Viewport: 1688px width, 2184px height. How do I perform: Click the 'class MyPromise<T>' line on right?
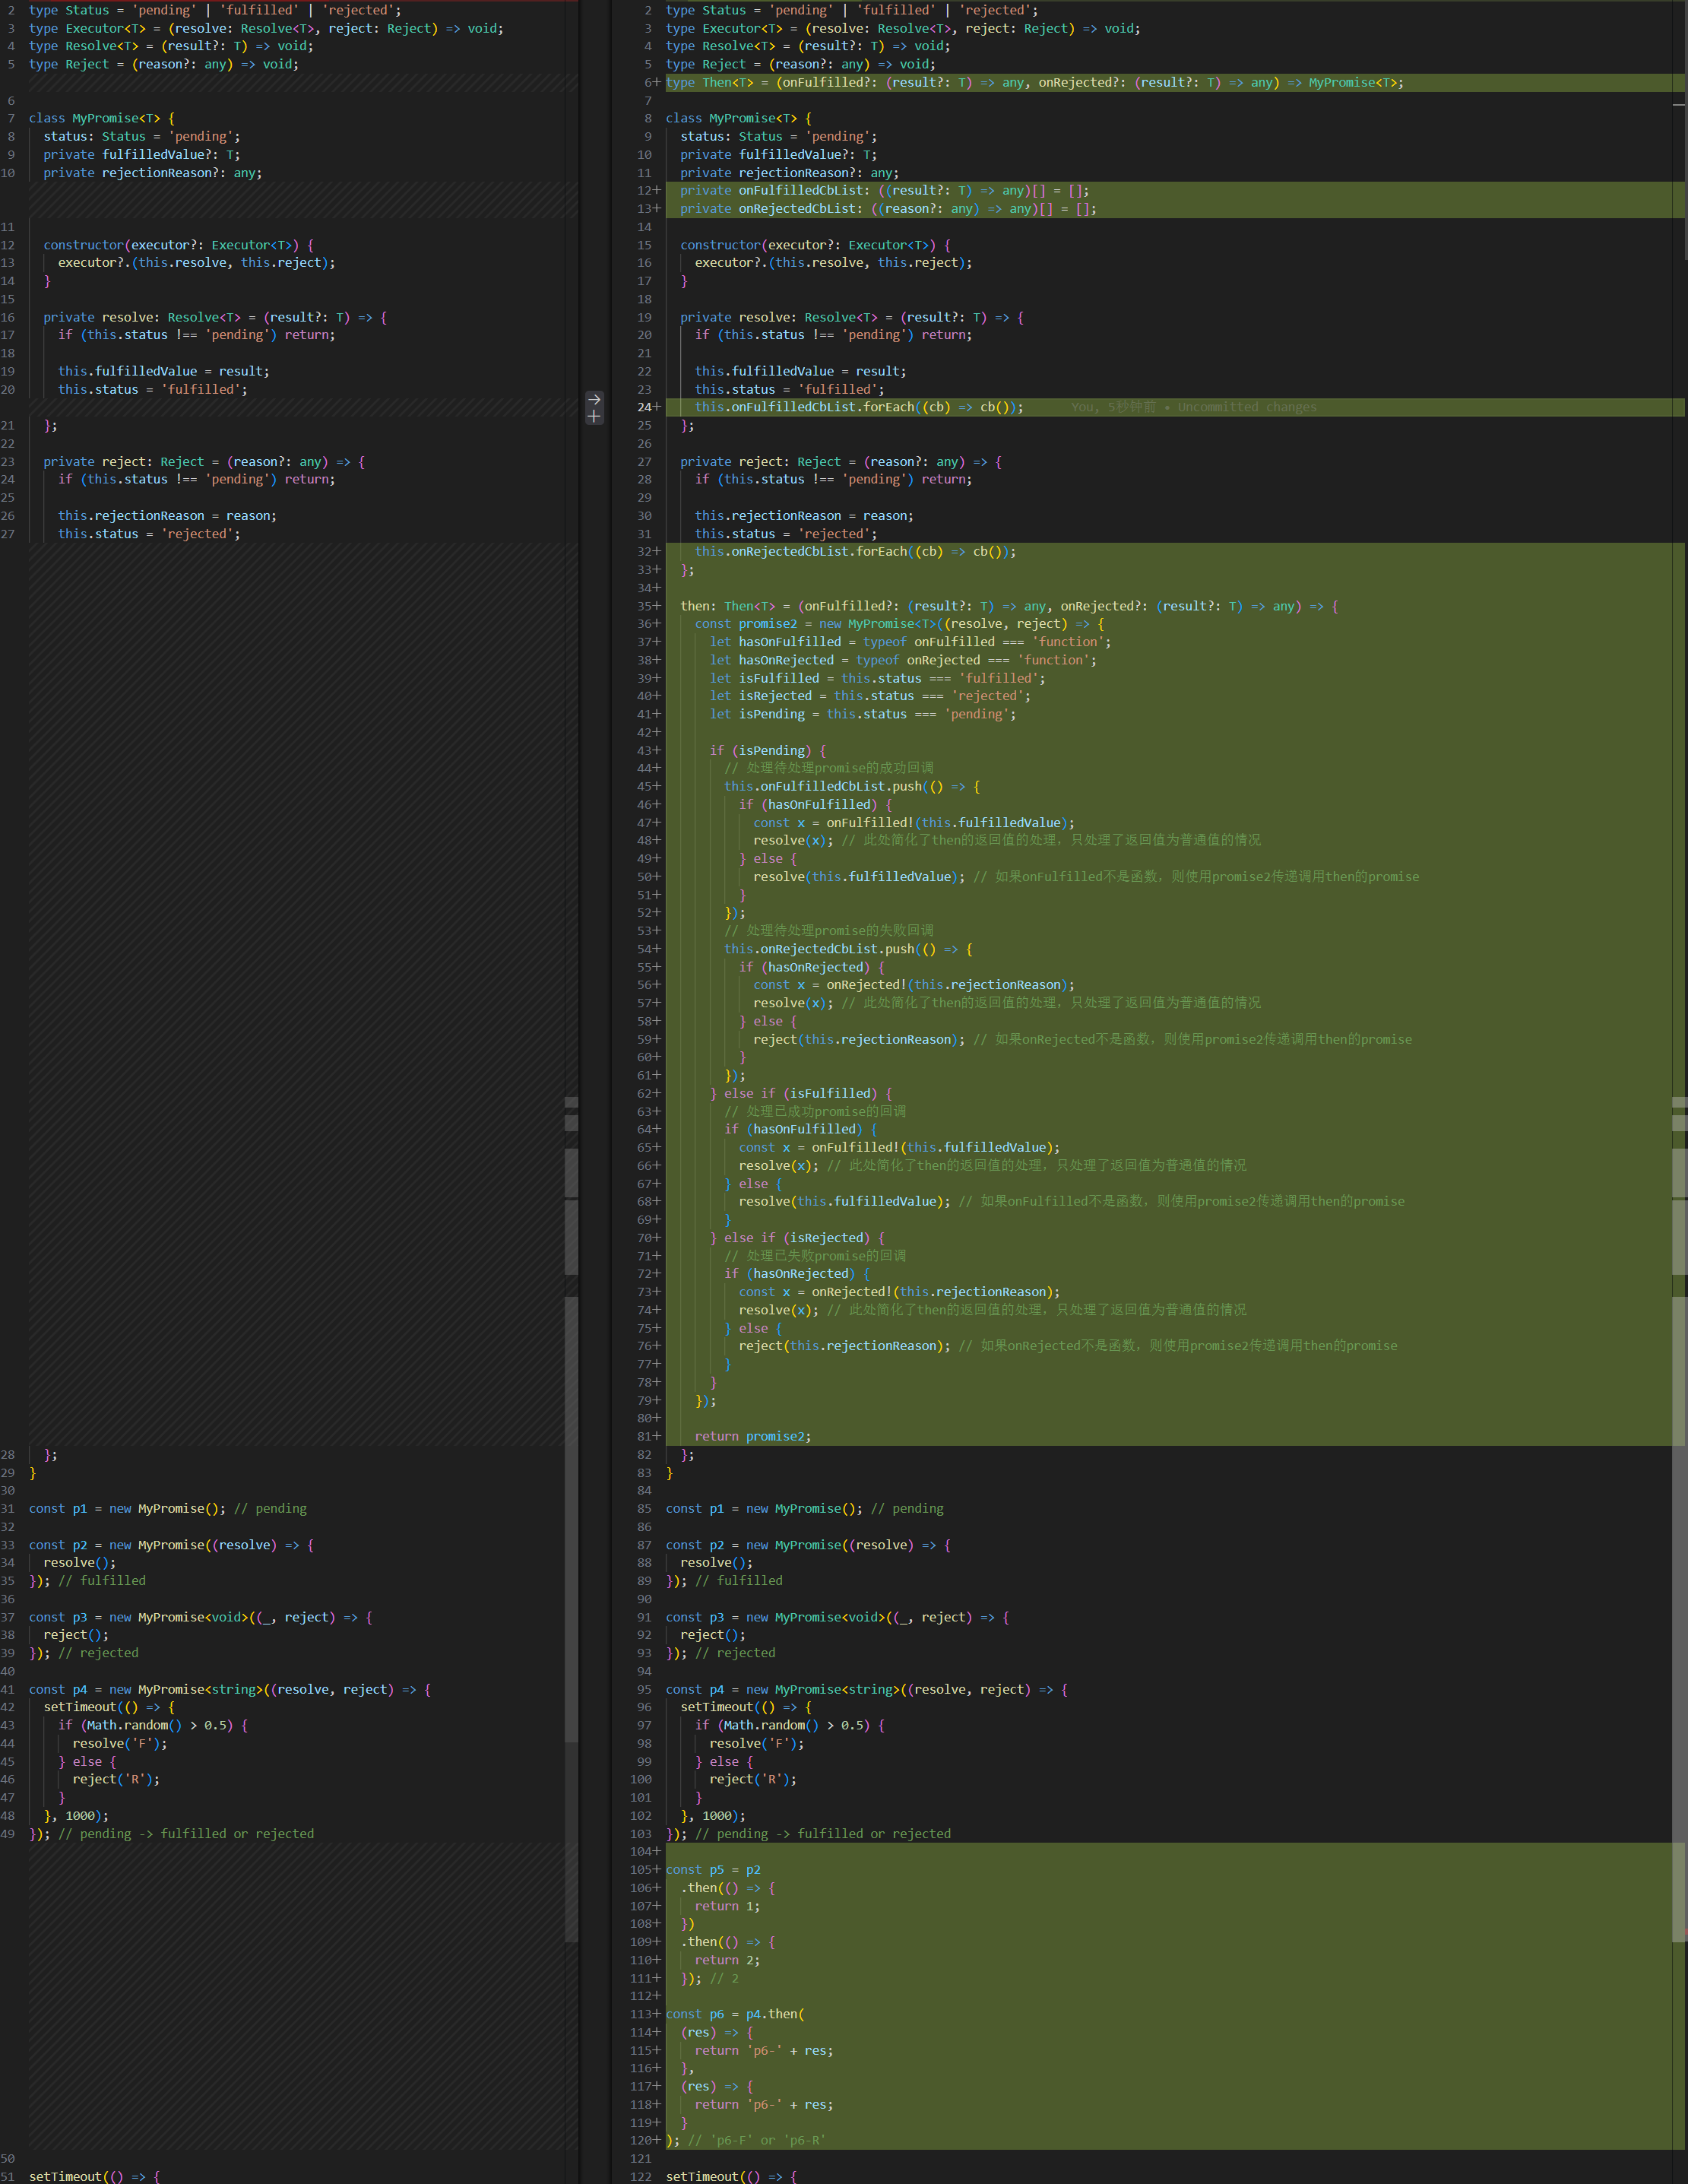738,118
